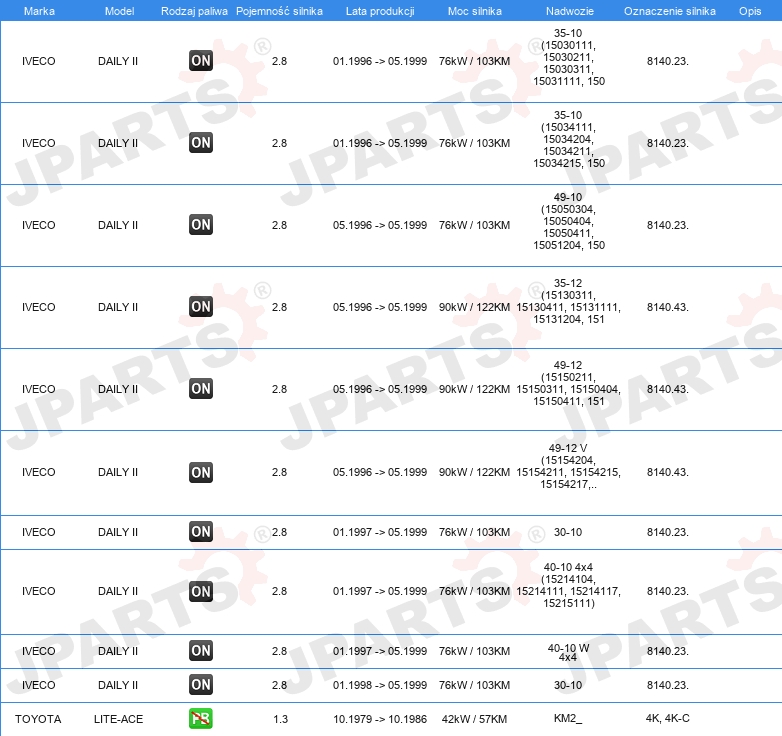Screen dimensions: 782x736
Task: Click 90kW / 122KM in the 49-12 V row
Action: click(474, 472)
